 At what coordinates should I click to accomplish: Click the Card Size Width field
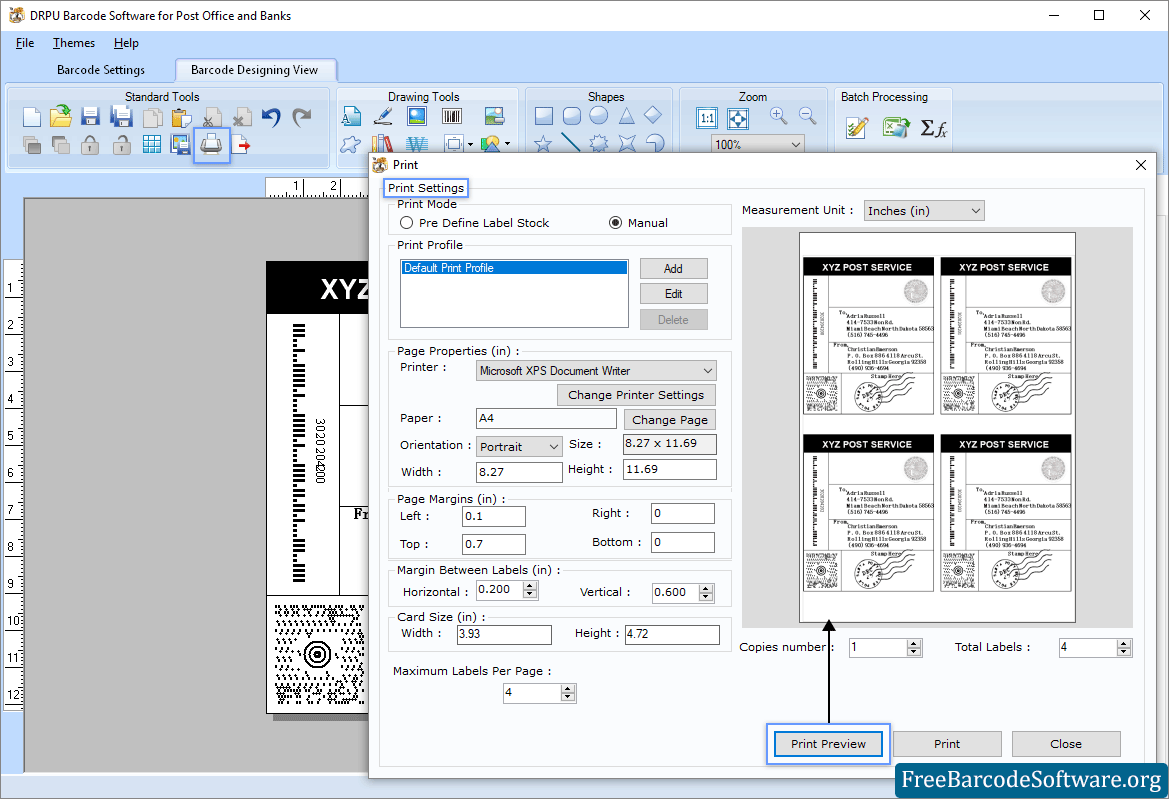pos(504,634)
